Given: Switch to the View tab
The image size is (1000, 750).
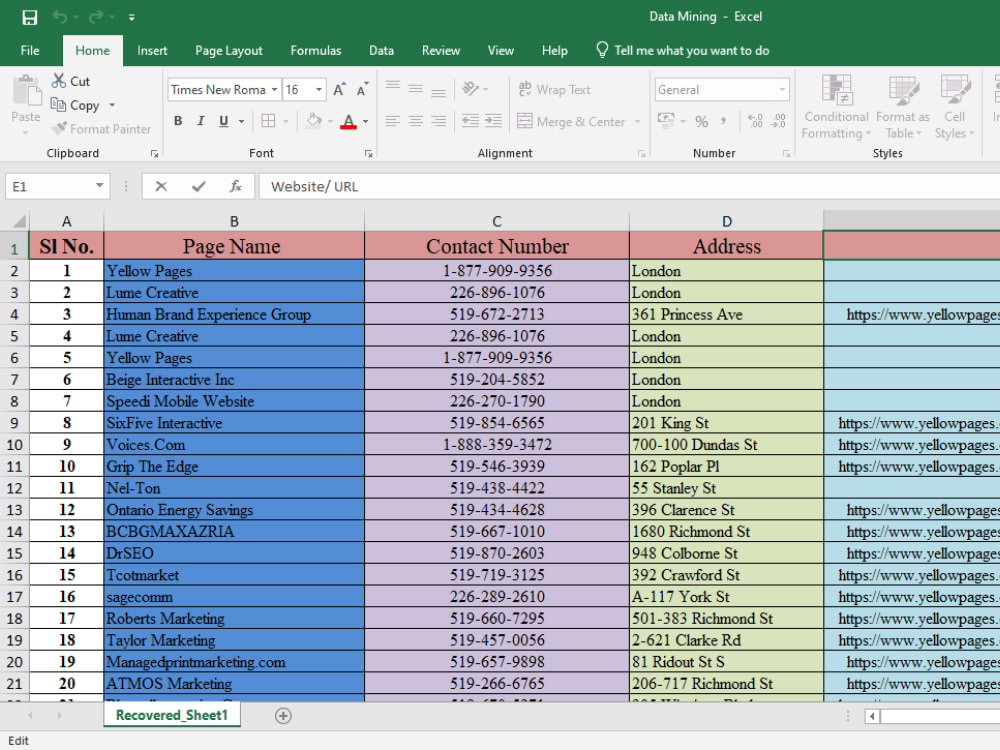Looking at the screenshot, I should click(501, 50).
